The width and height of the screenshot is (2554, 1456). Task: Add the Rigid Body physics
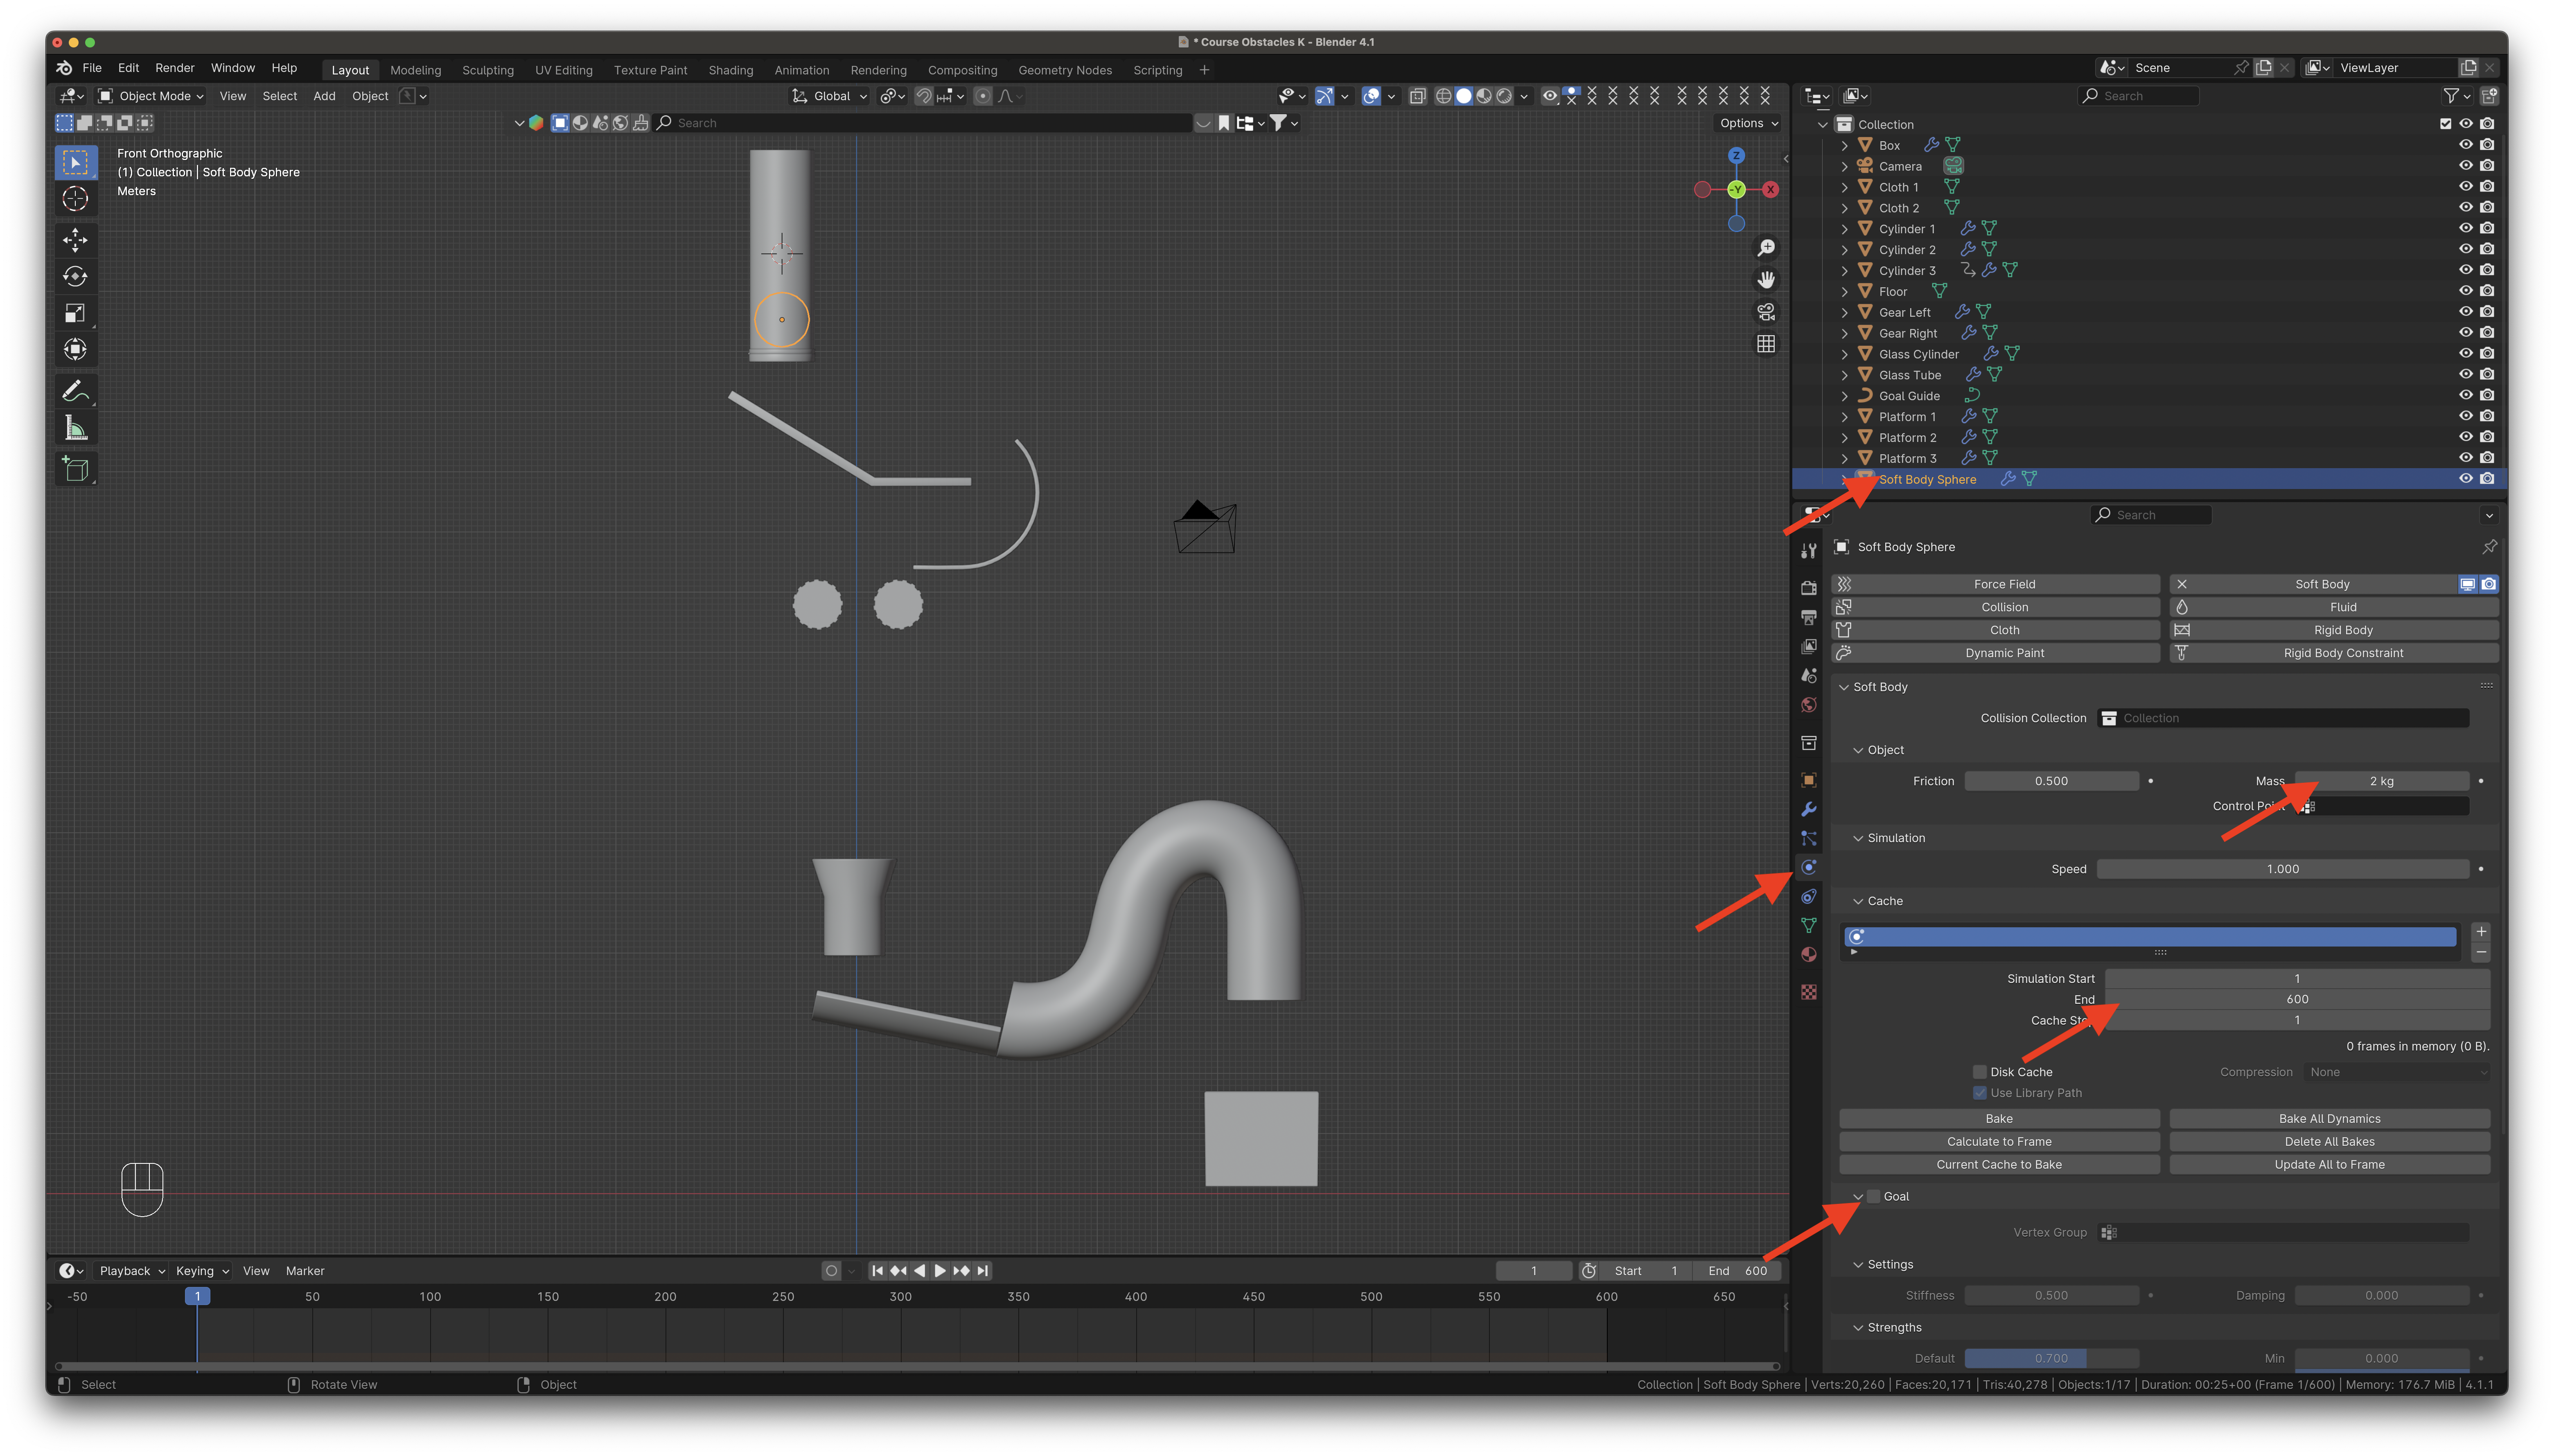point(2333,630)
